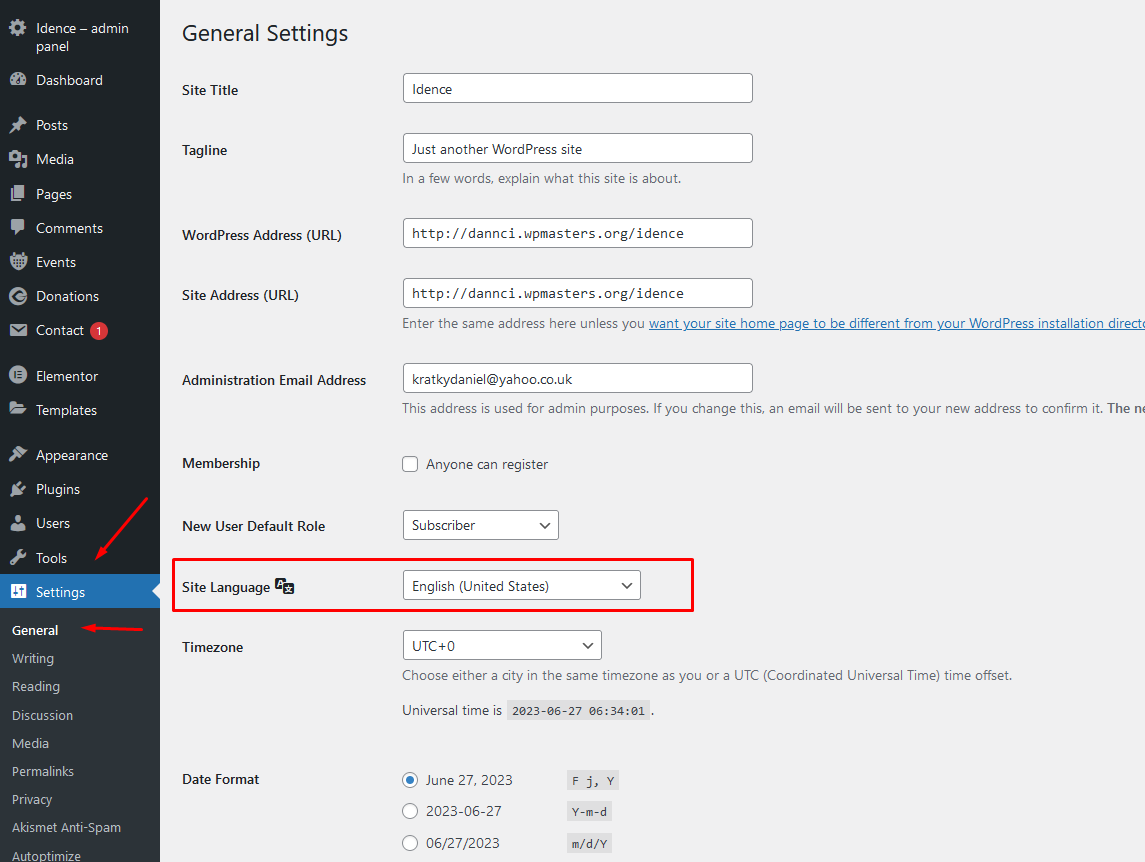Click the Plugins plug icon

tap(18, 489)
